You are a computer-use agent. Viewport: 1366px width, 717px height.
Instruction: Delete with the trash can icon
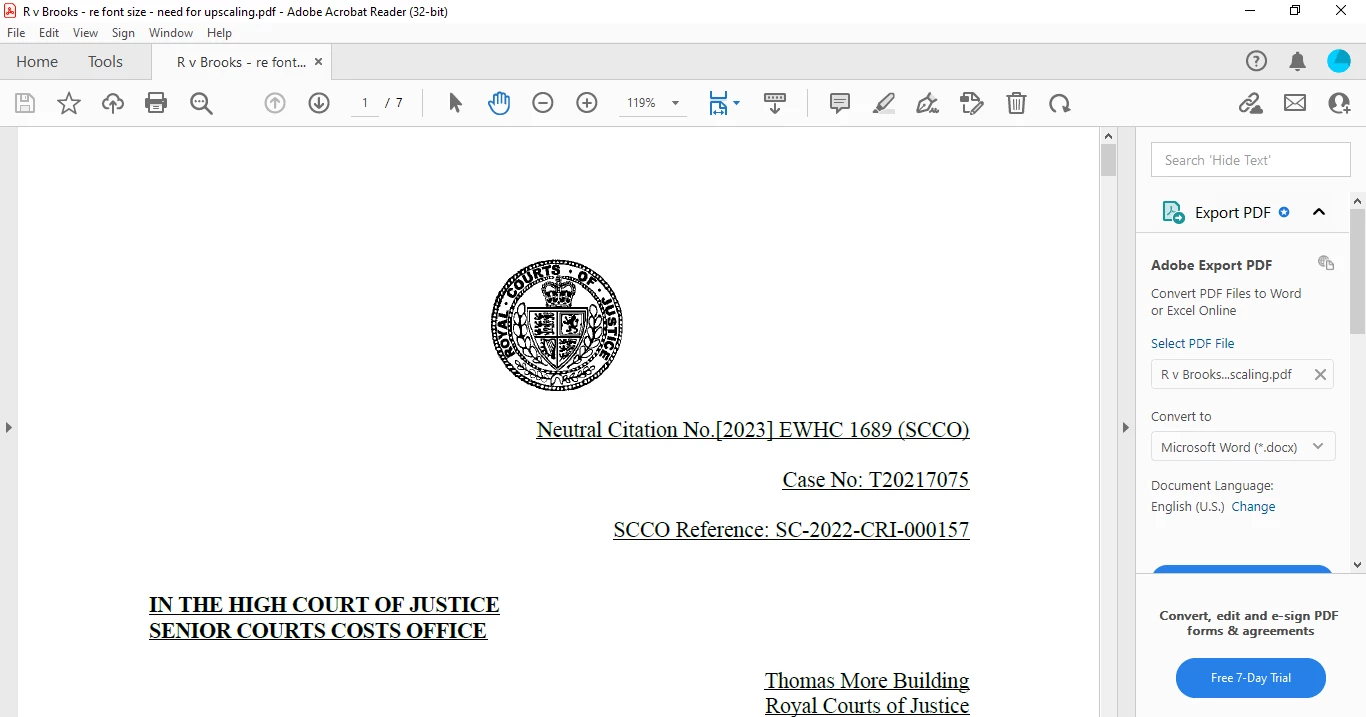click(x=1016, y=103)
